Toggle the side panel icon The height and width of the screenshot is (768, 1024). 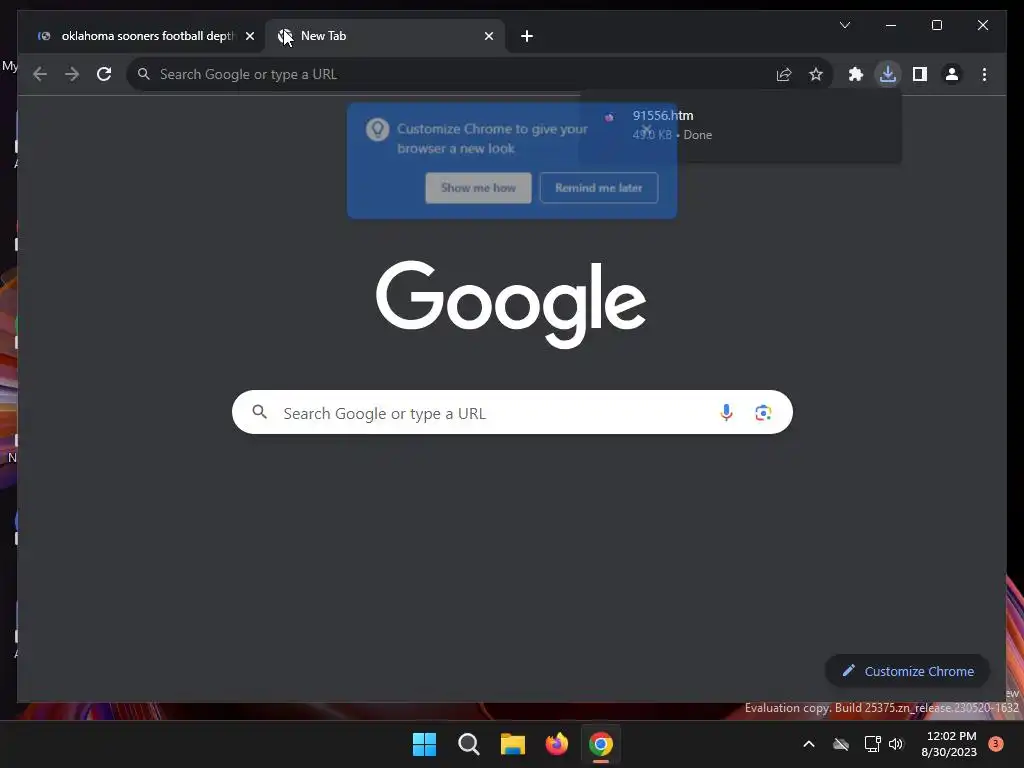coord(920,74)
